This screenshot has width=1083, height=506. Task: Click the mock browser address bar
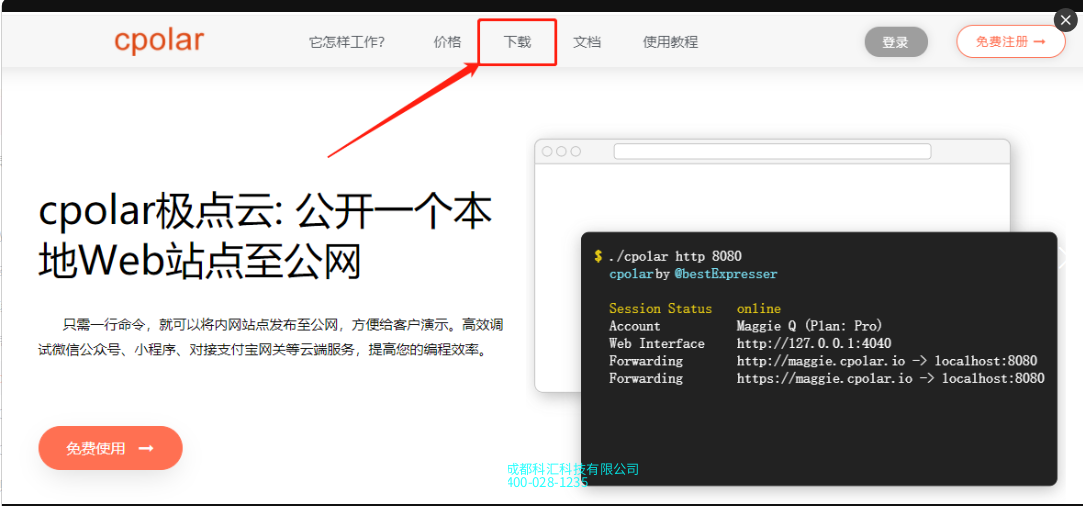coord(772,151)
